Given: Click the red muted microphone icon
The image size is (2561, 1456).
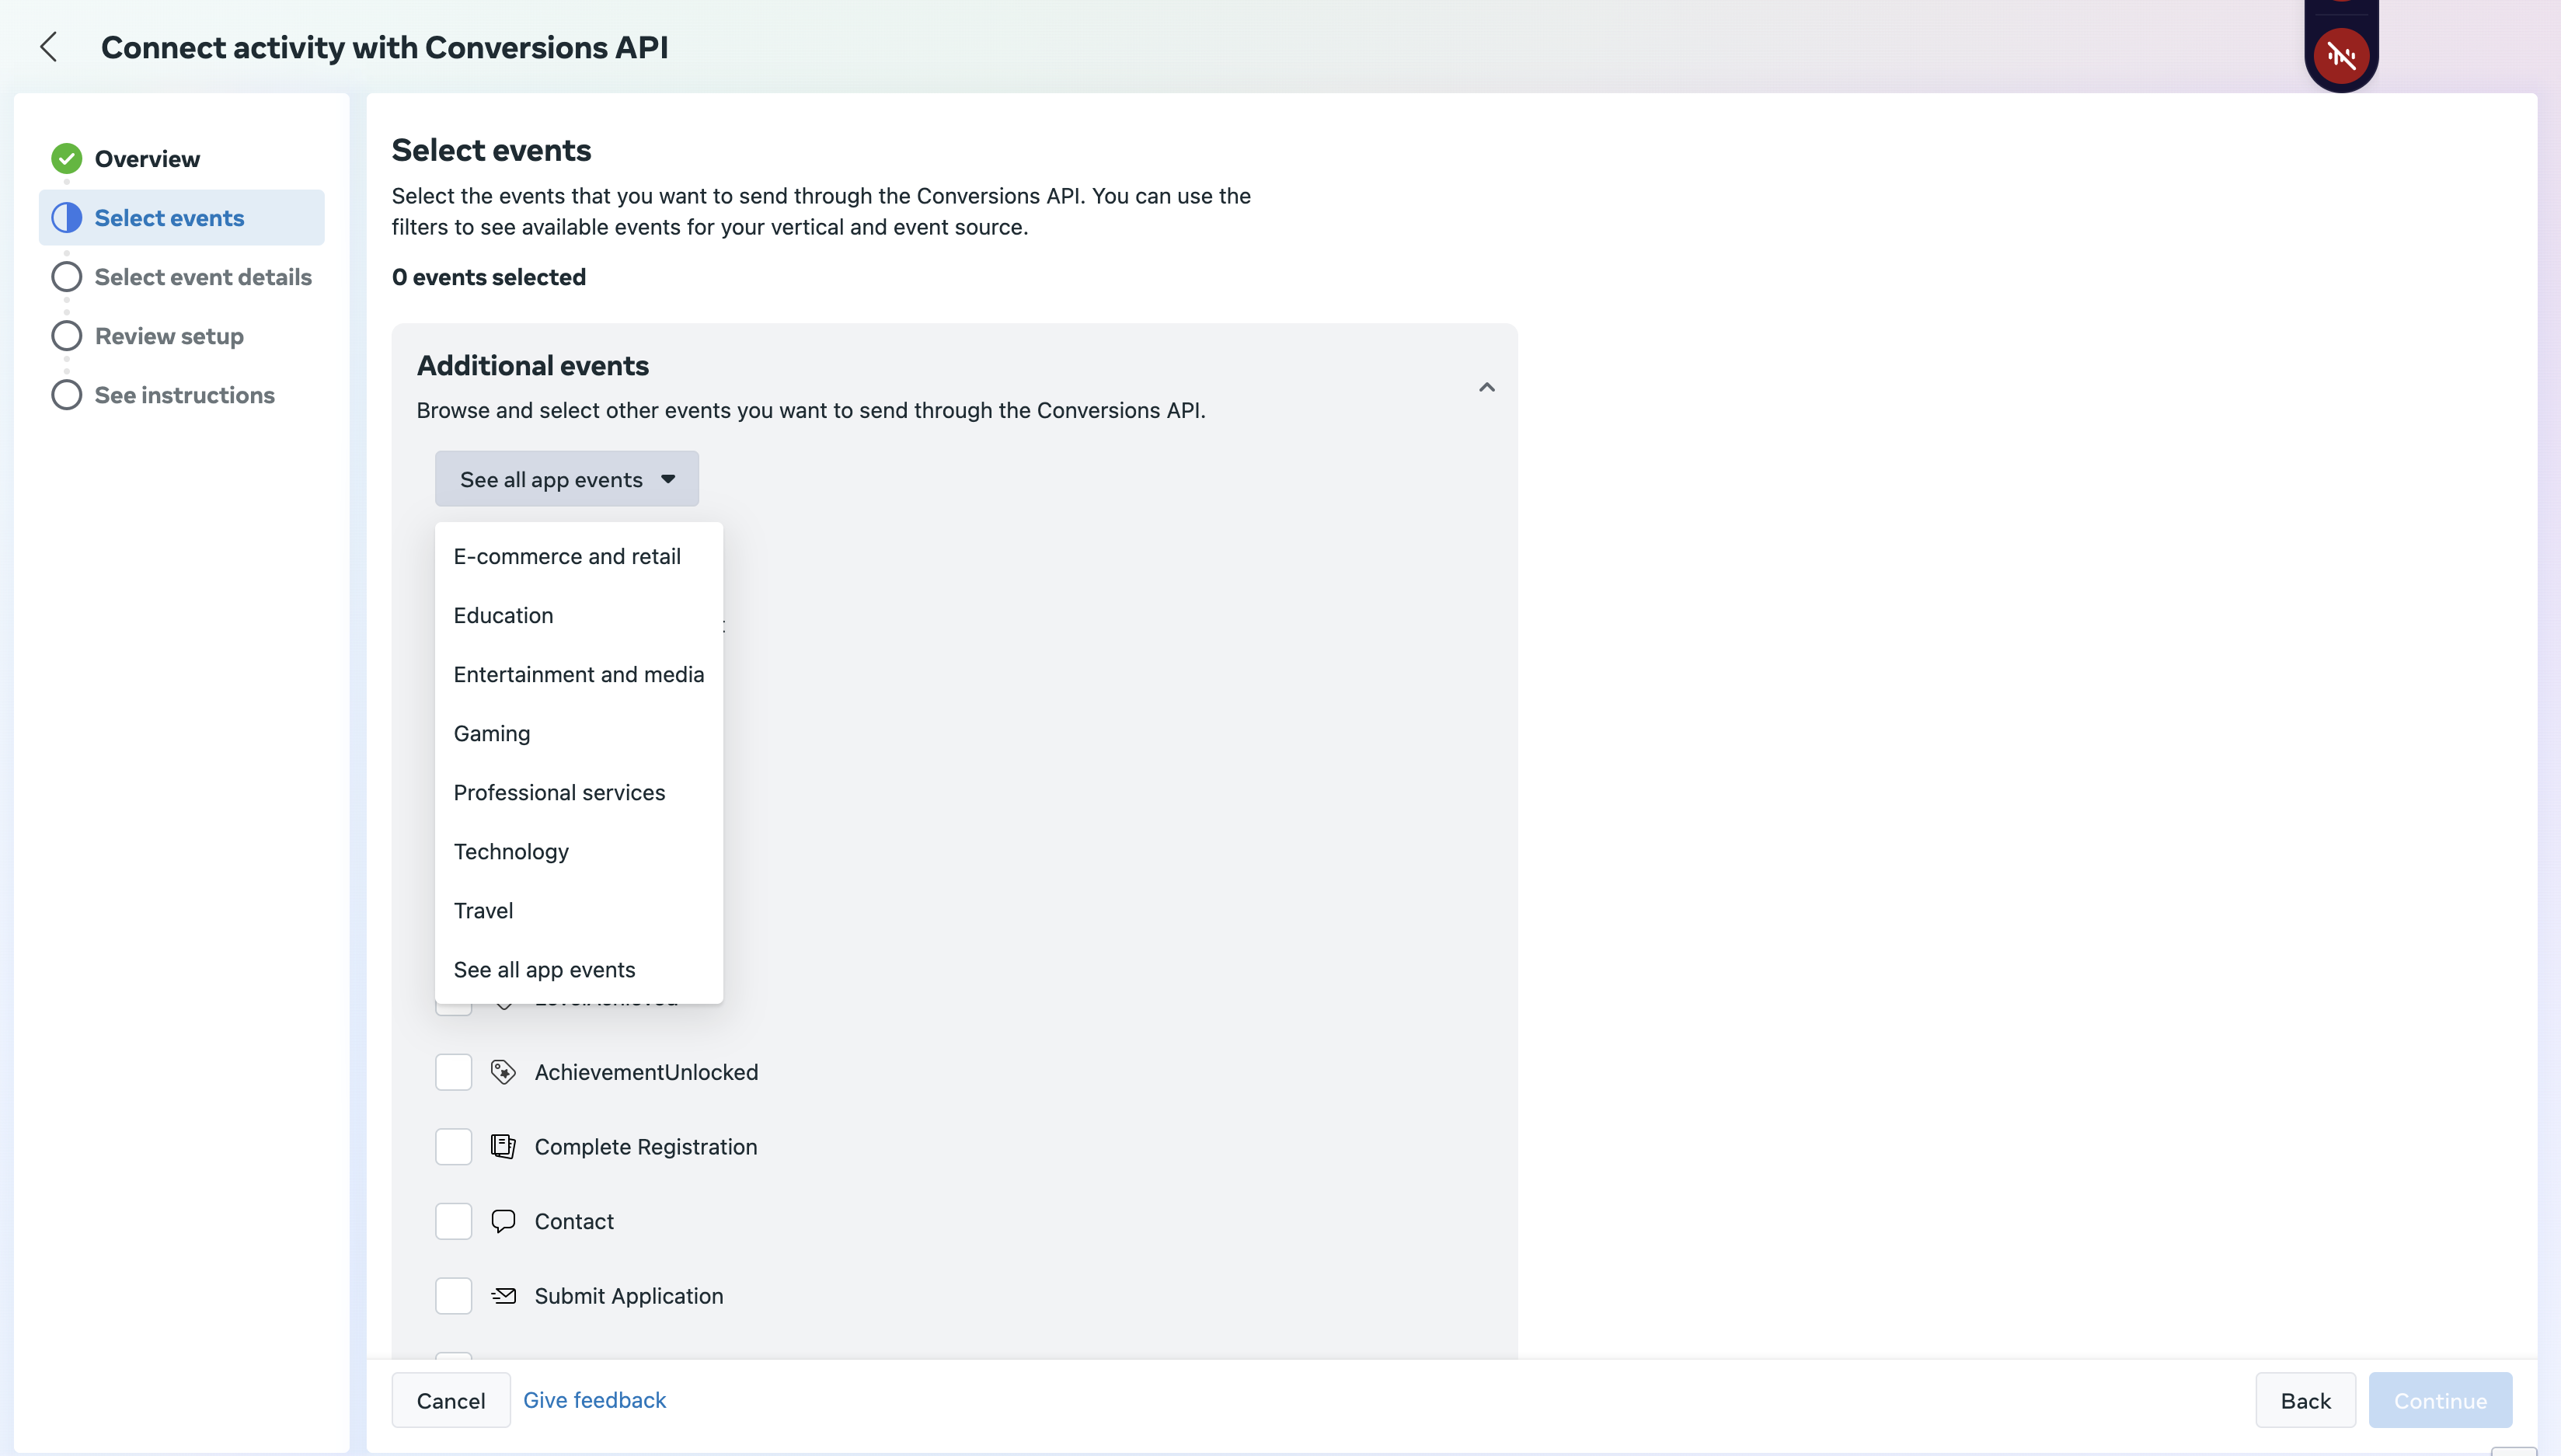Looking at the screenshot, I should click(2341, 55).
